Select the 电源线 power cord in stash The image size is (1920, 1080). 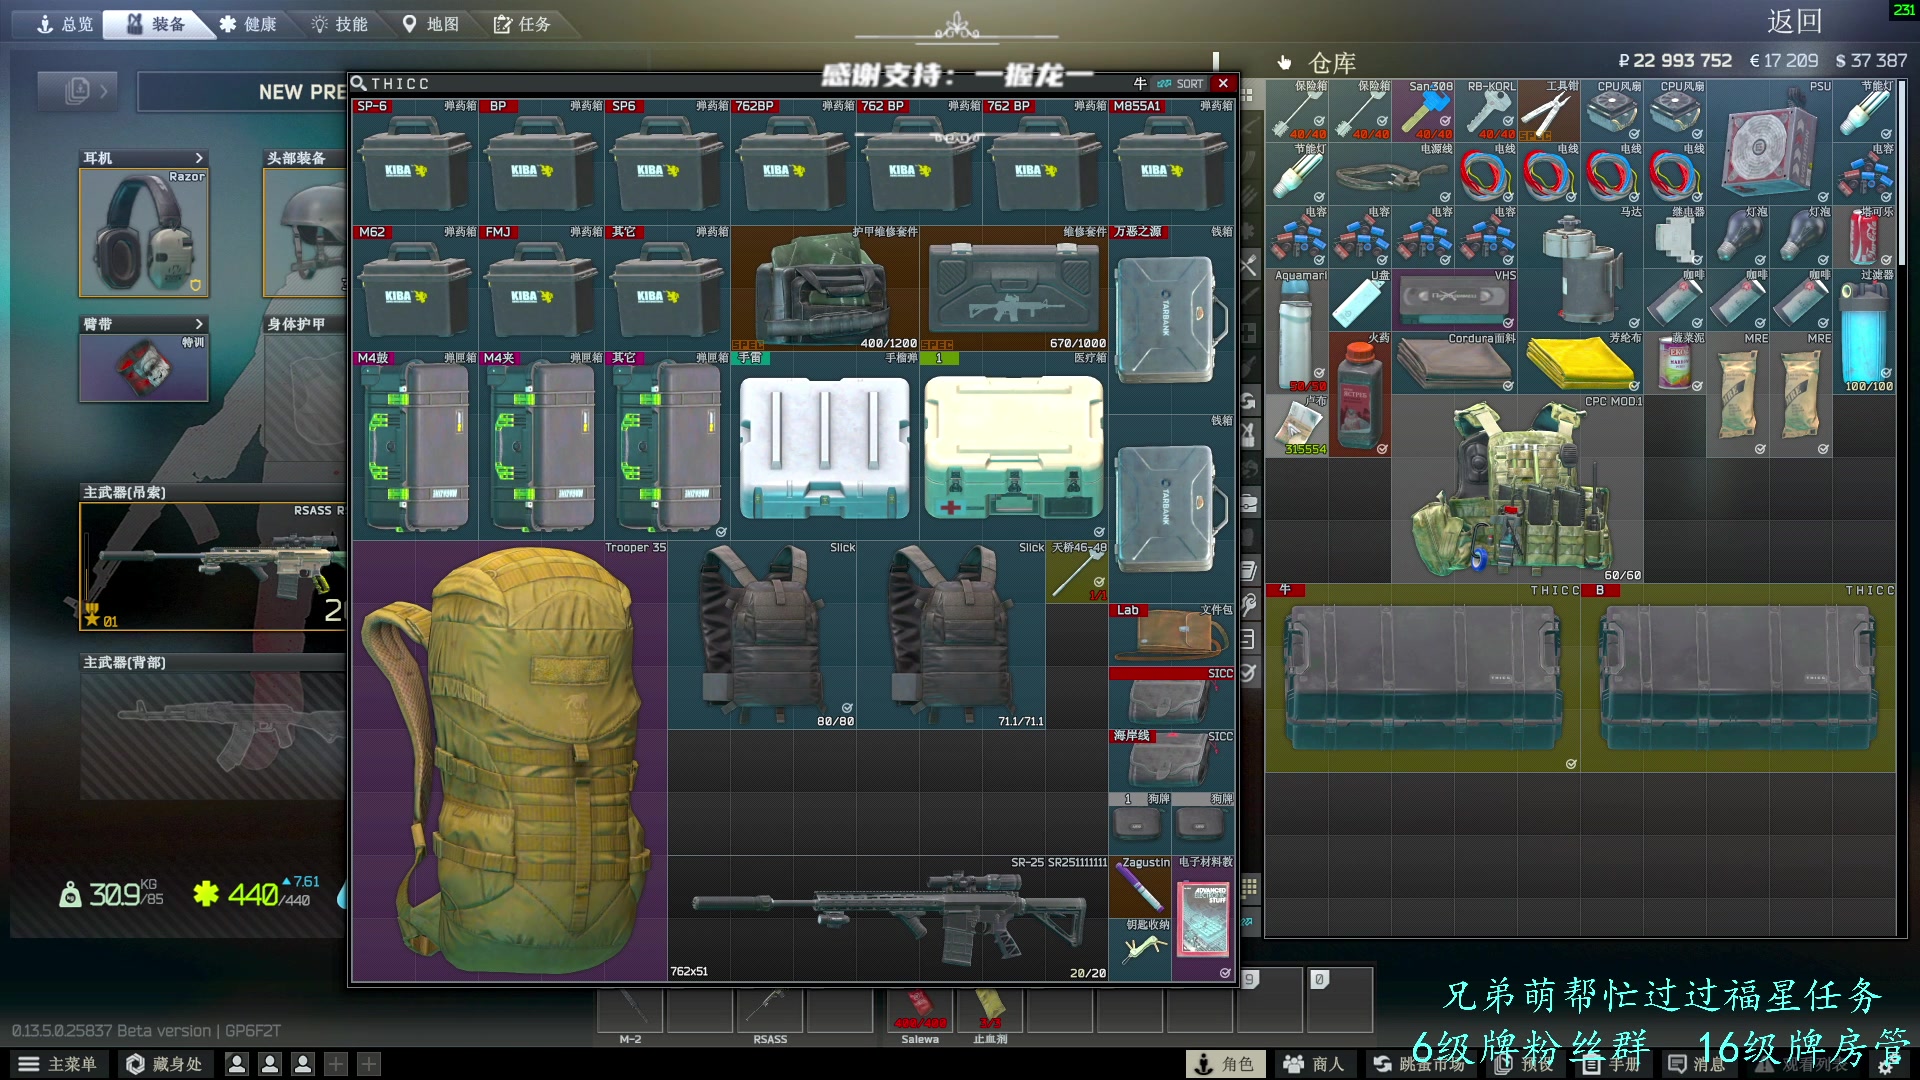click(1392, 173)
